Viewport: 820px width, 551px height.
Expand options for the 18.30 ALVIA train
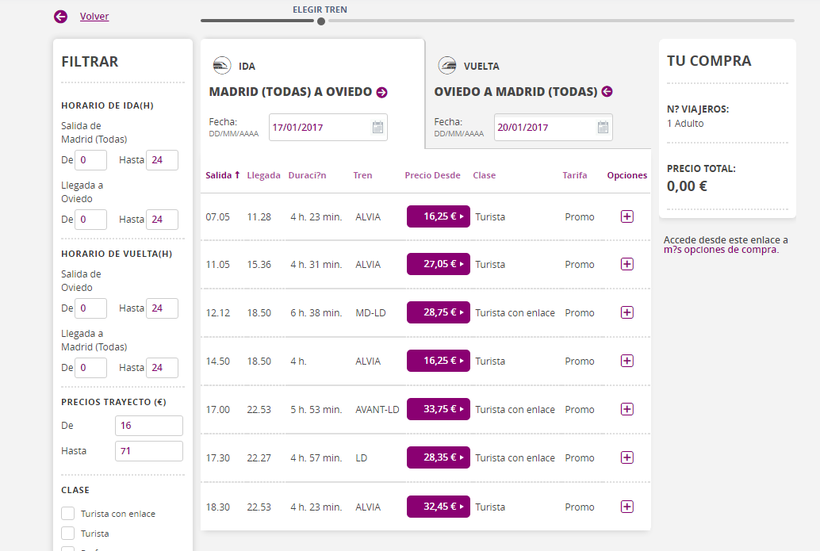627,507
